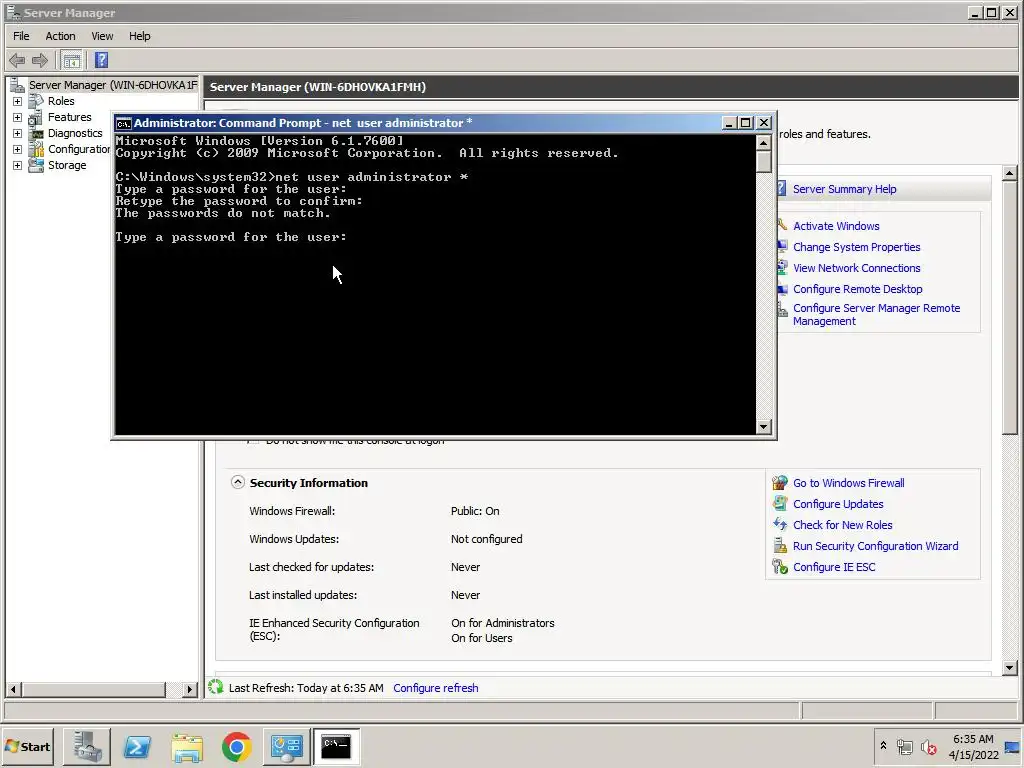Select Storage in the console tree
1024x768 pixels.
pyautogui.click(x=67, y=165)
